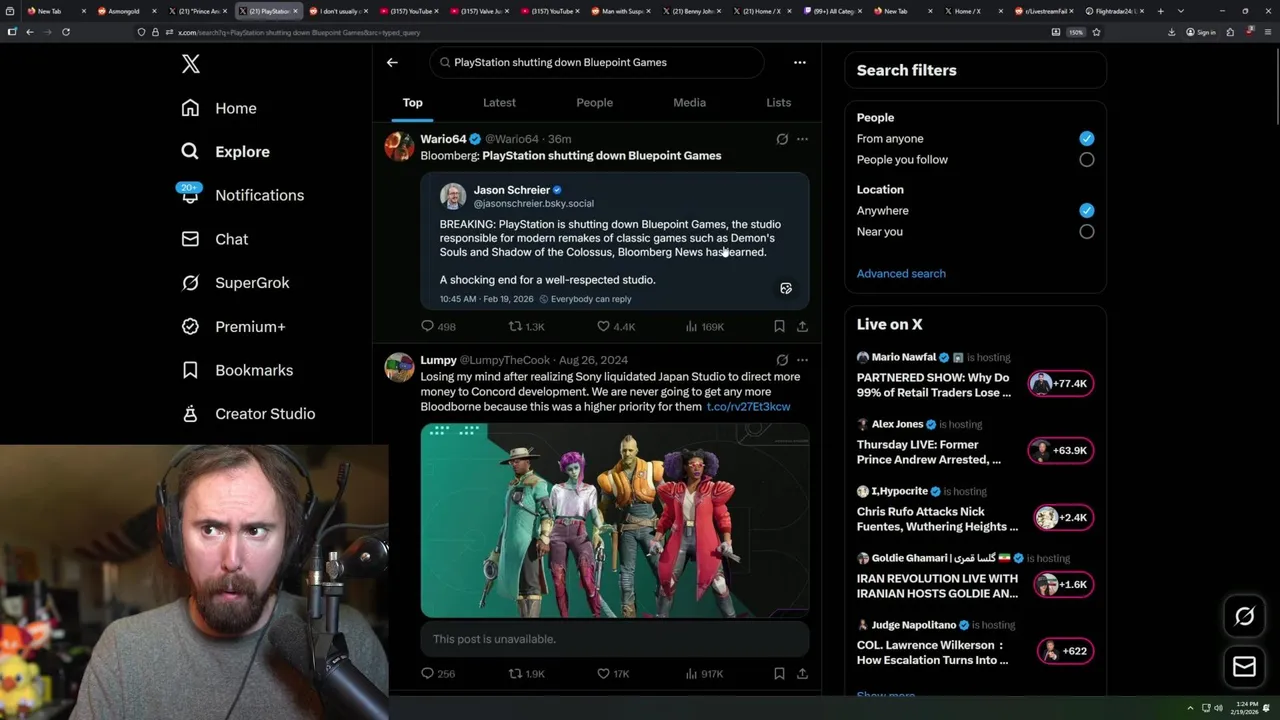The image size is (1280, 720).
Task: Open more options on Wario64 post
Action: click(x=802, y=139)
